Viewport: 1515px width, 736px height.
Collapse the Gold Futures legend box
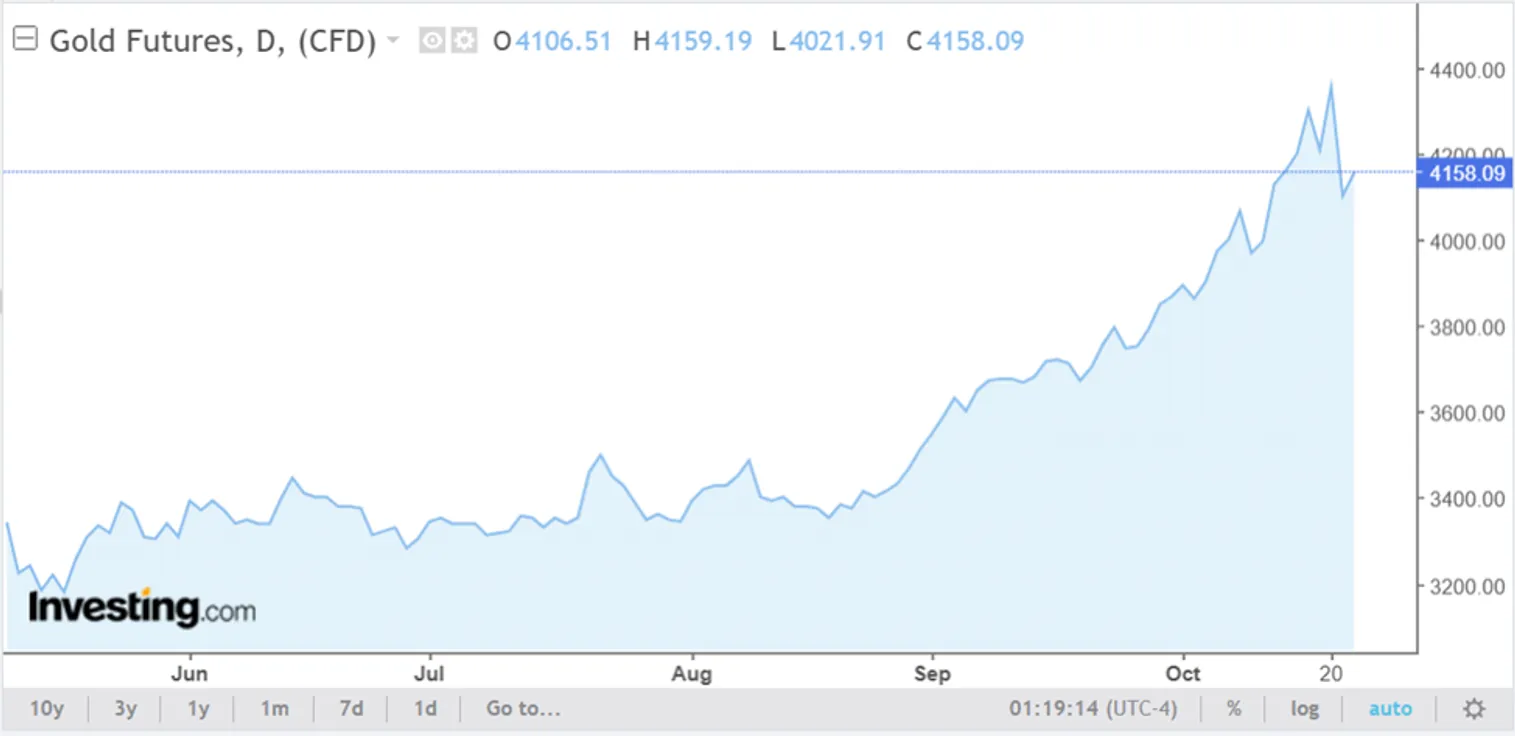24,41
